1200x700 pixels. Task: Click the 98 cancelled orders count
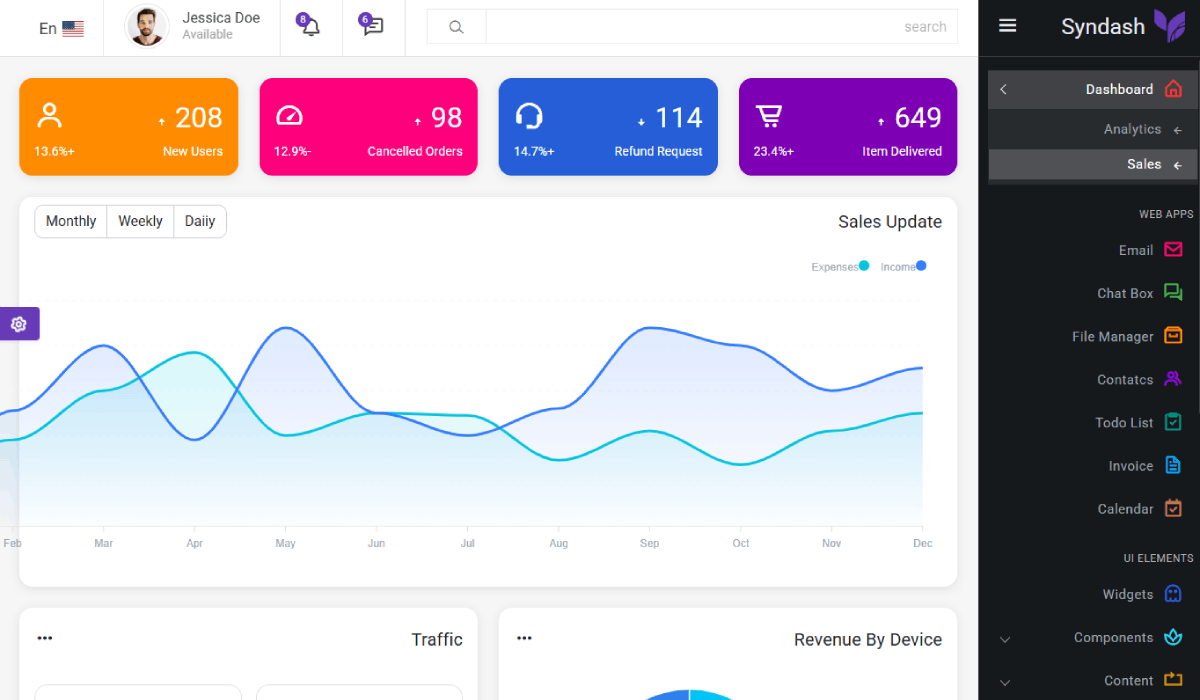pos(447,118)
